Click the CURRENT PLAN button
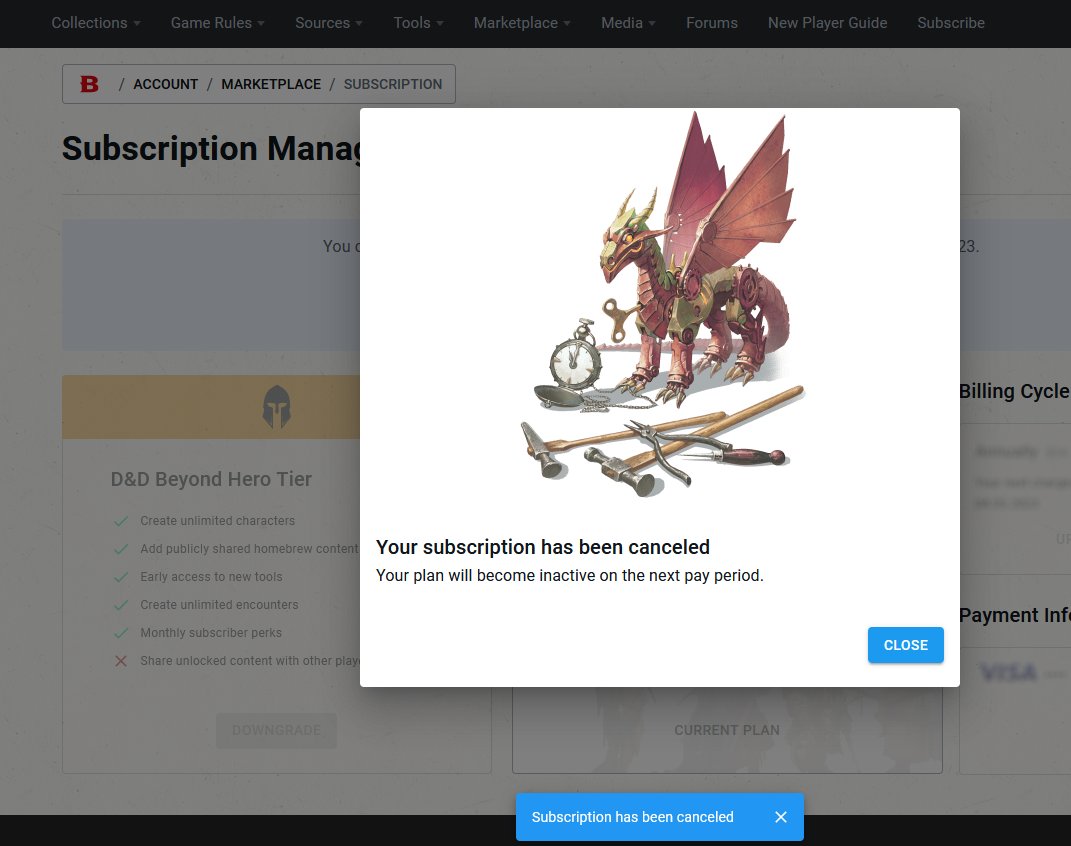Viewport: 1071px width, 846px height. pos(727,730)
